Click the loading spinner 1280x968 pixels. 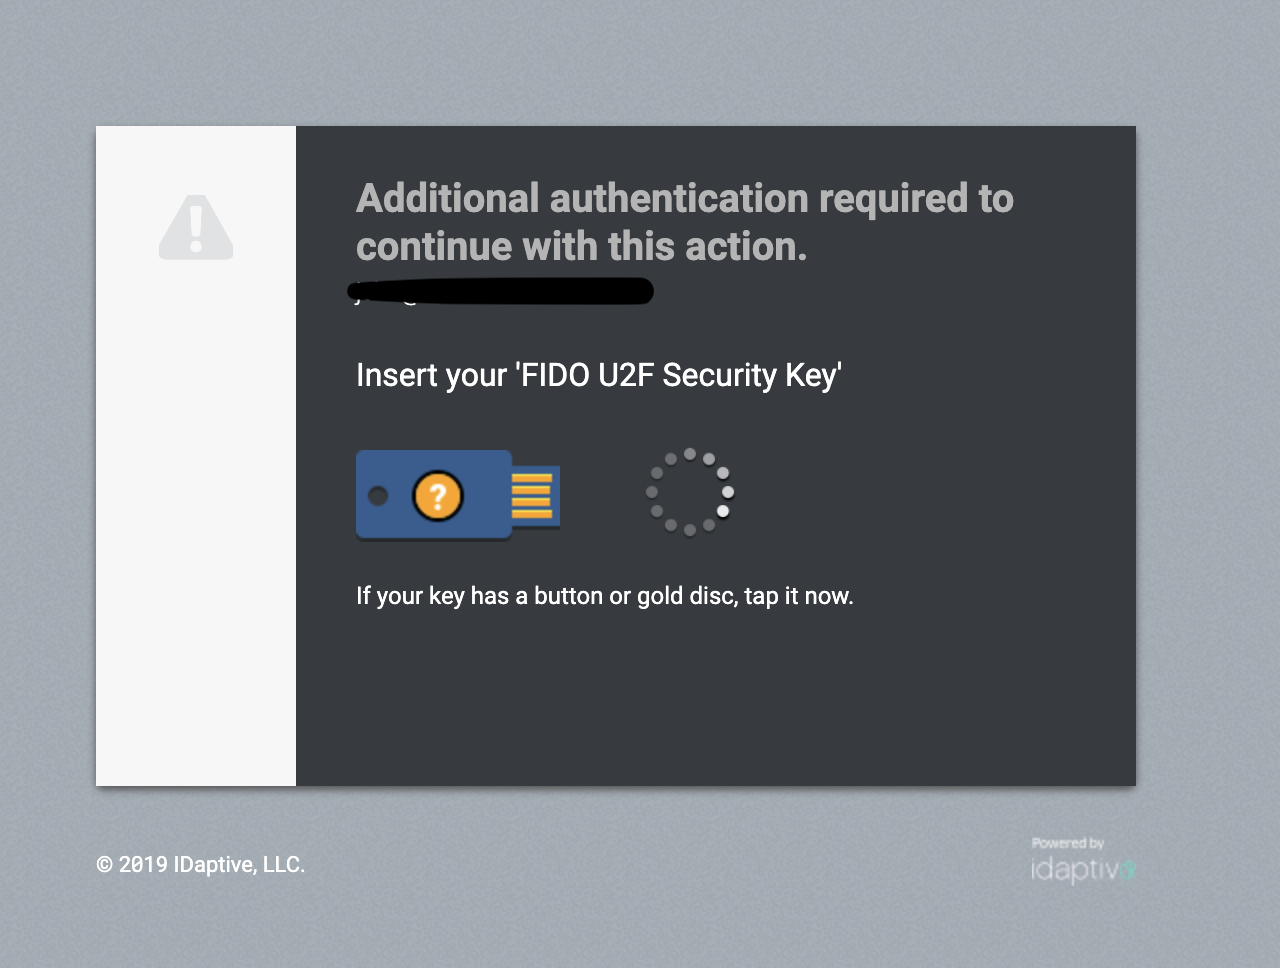click(690, 492)
